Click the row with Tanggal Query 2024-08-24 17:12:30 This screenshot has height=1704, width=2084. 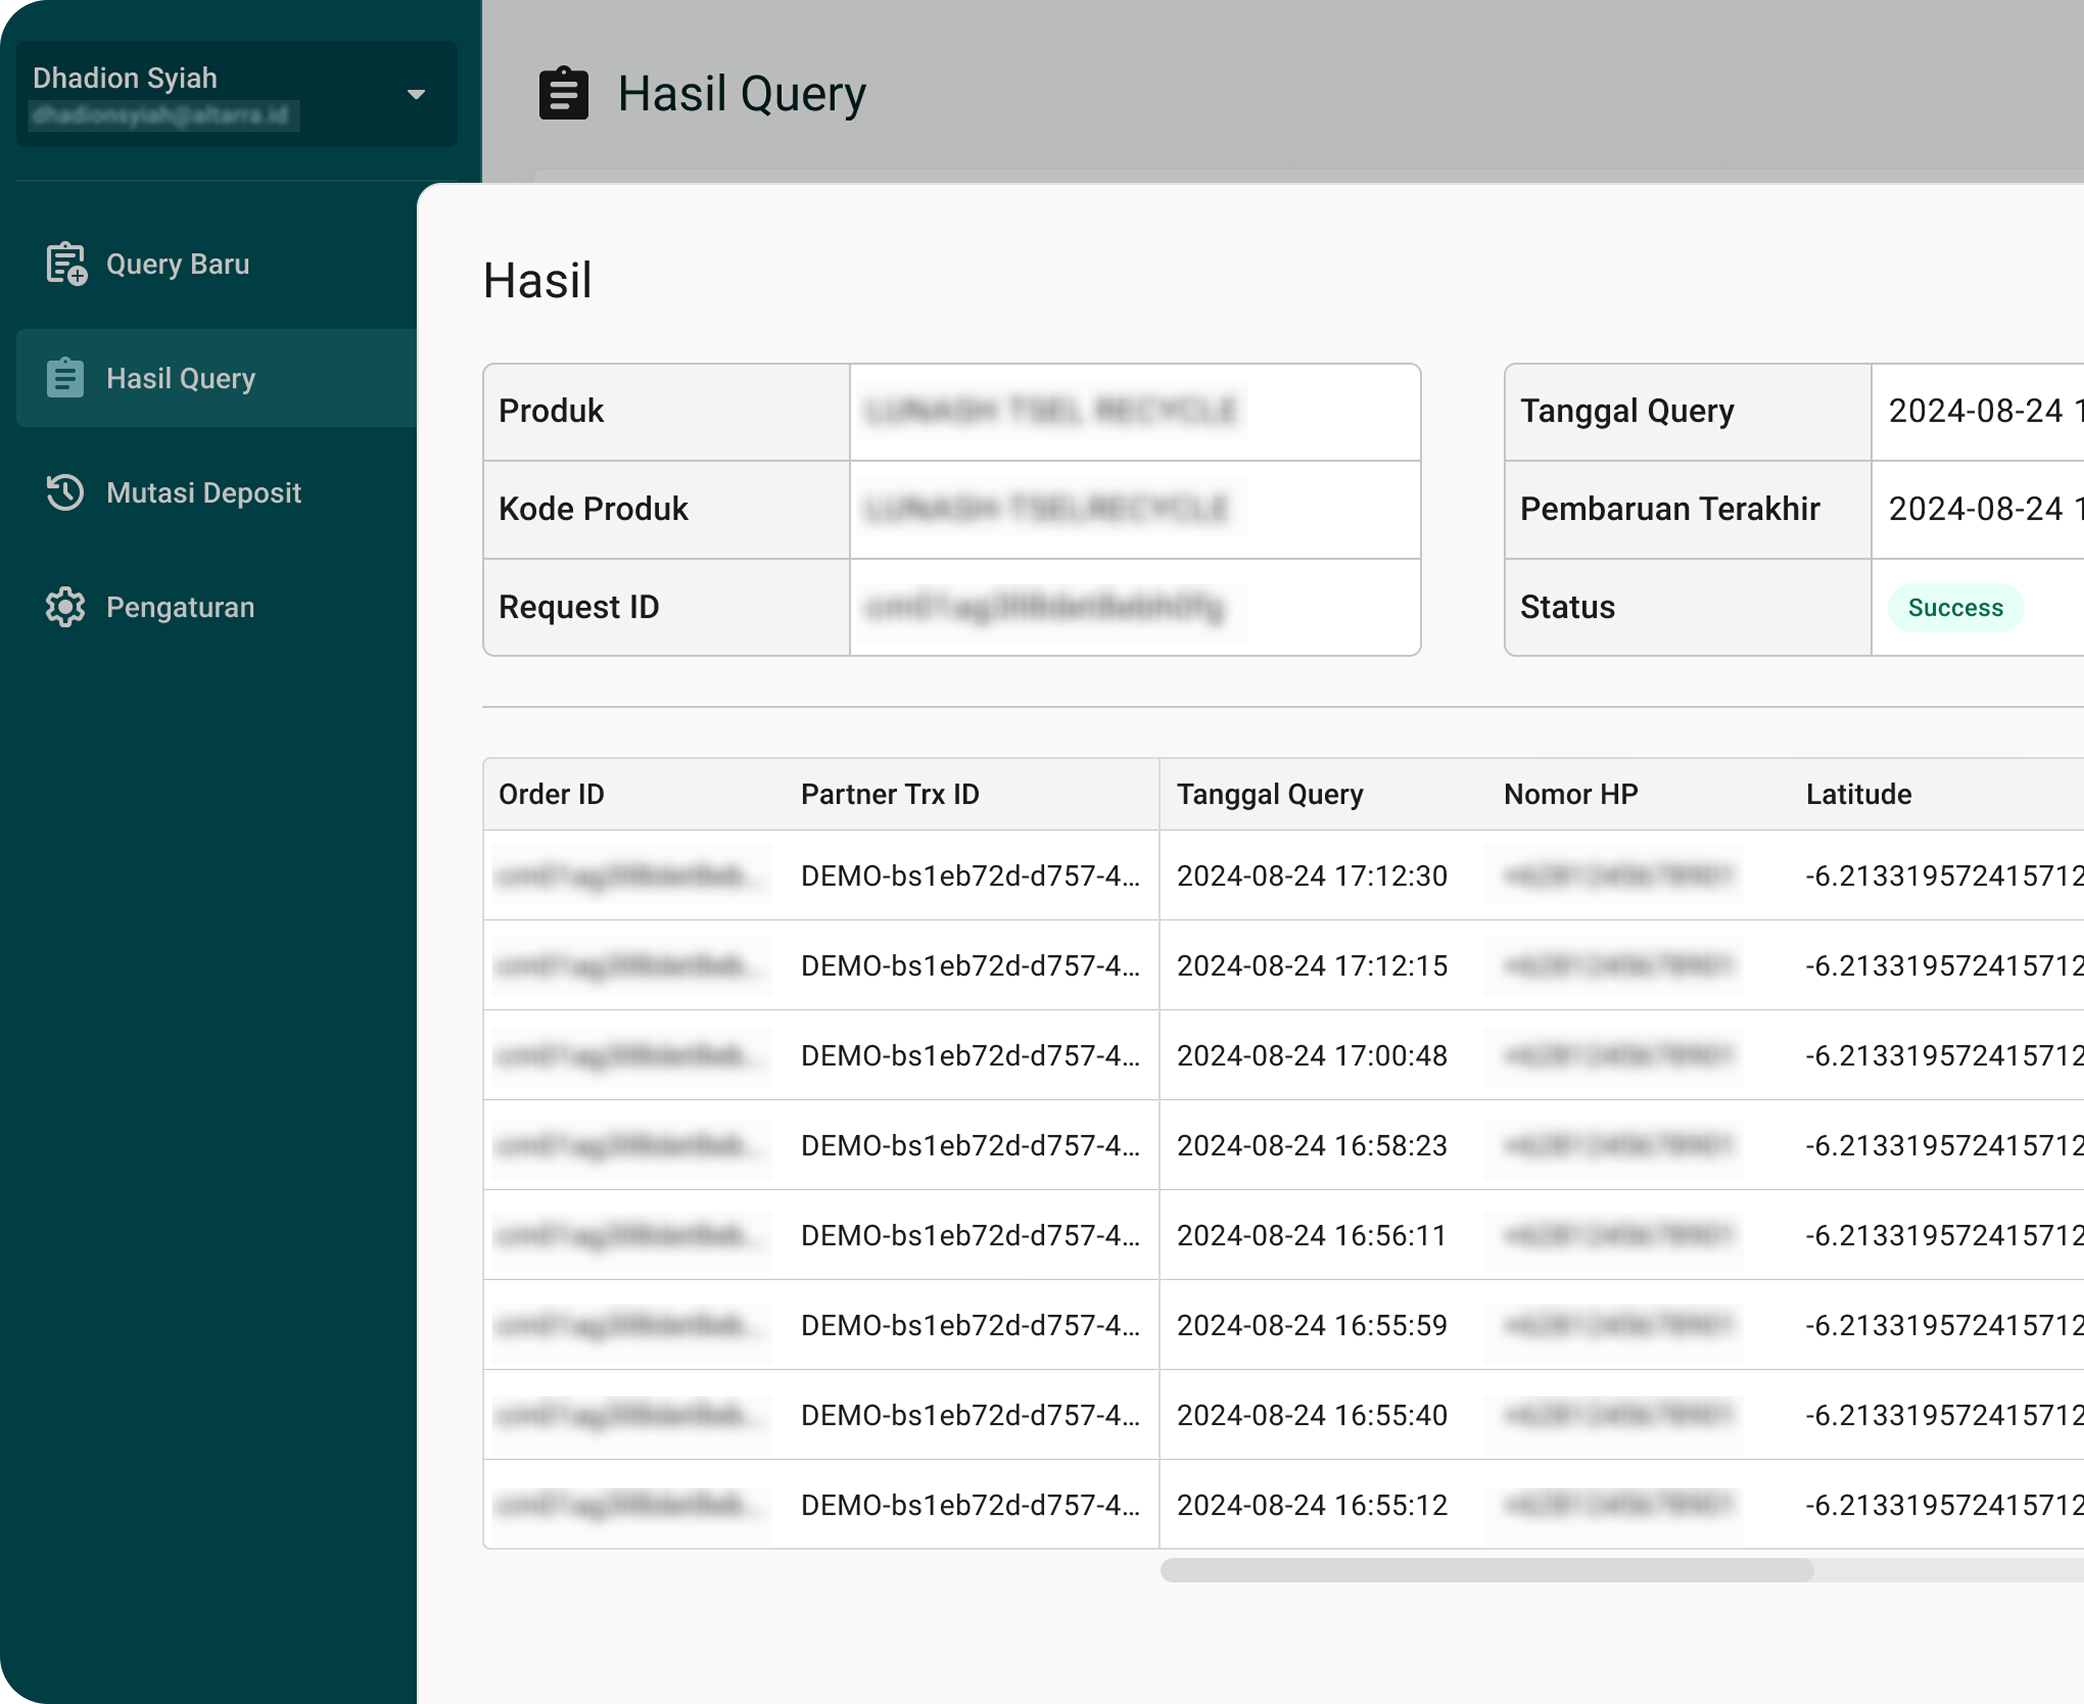coord(1311,875)
